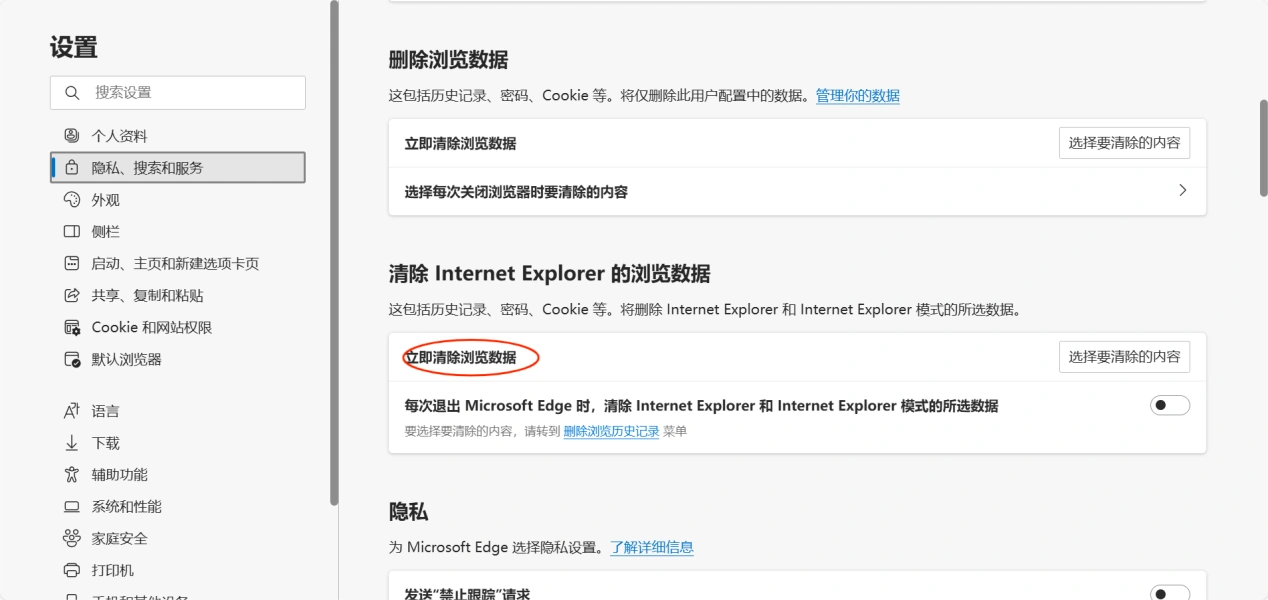
Task: Open the 默认浏览器 settings icon
Action: point(70,359)
